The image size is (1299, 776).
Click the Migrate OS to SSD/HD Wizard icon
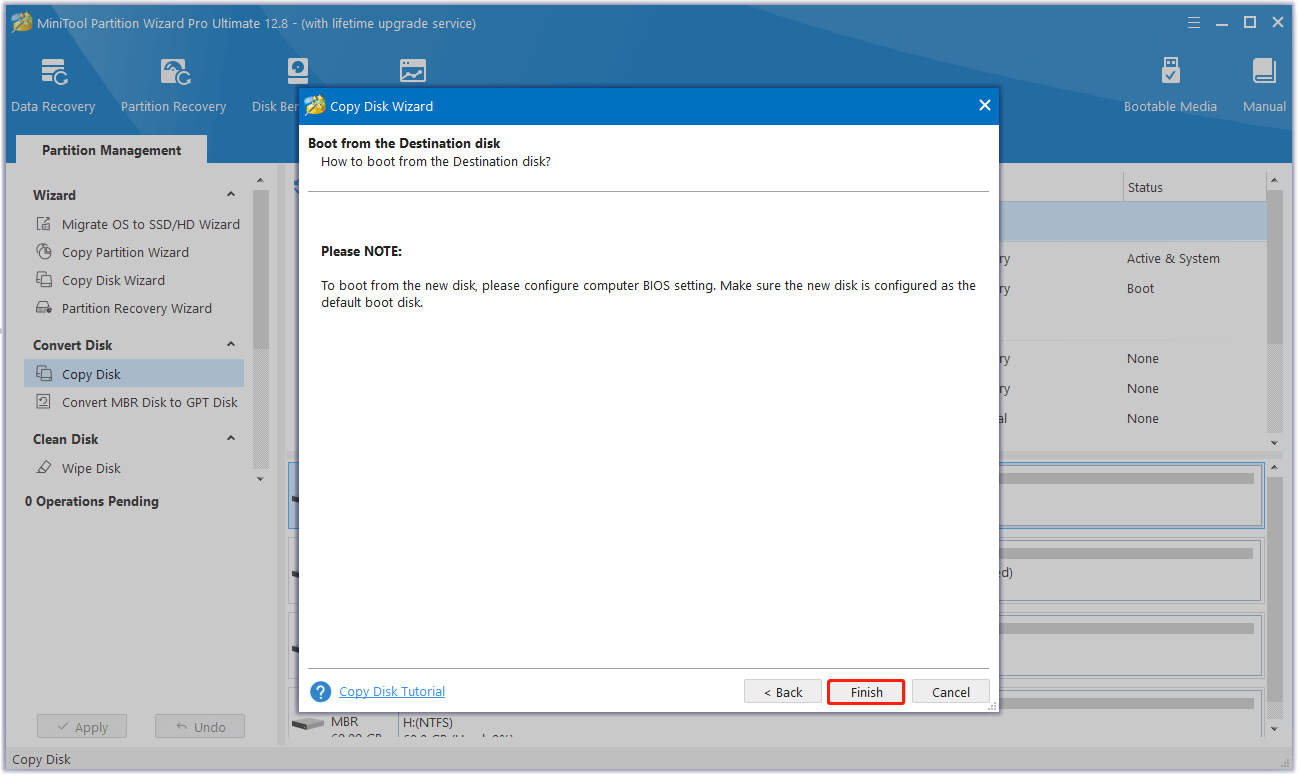(x=44, y=224)
